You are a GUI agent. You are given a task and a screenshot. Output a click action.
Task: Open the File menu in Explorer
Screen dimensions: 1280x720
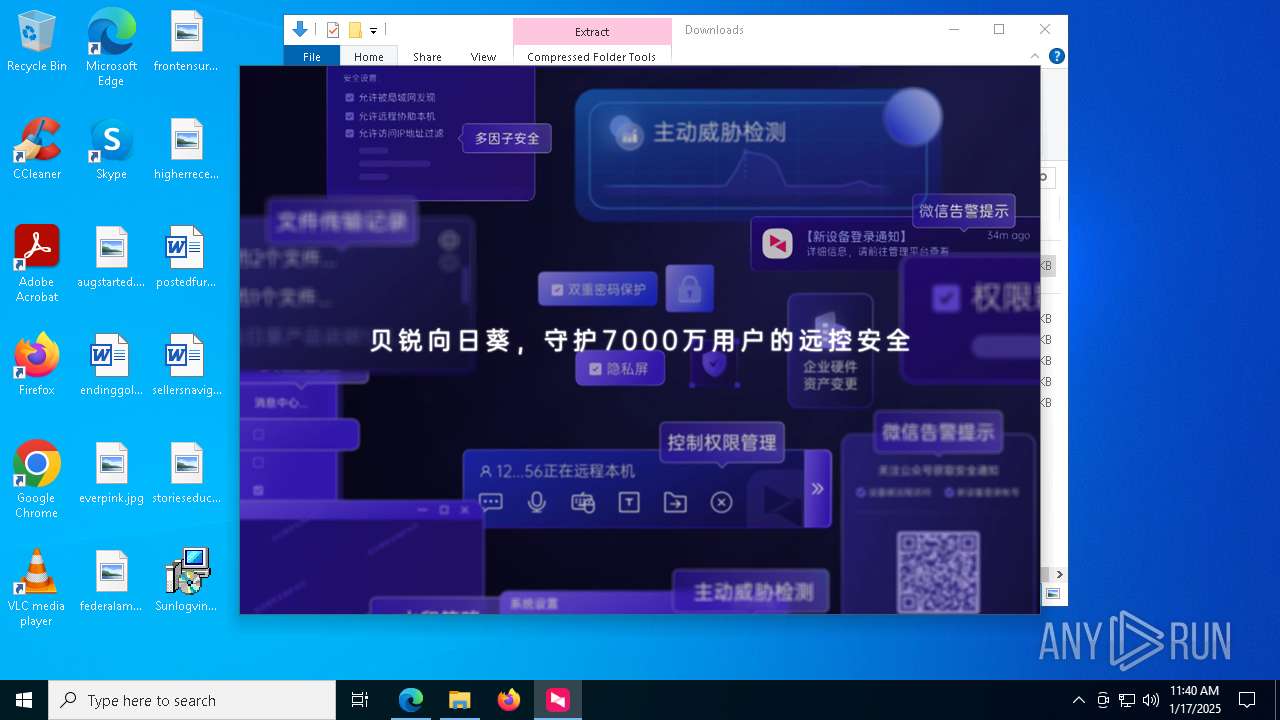(x=312, y=57)
